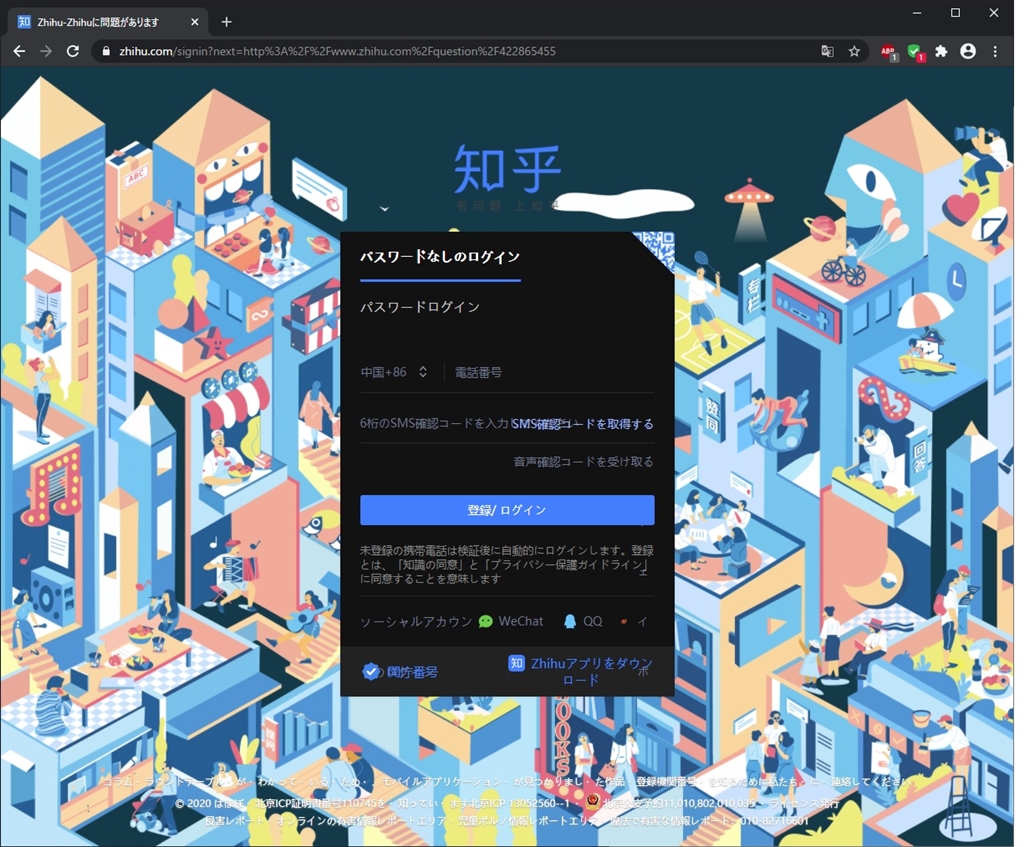
Task: Open the extensions puzzle menu
Action: [x=941, y=51]
